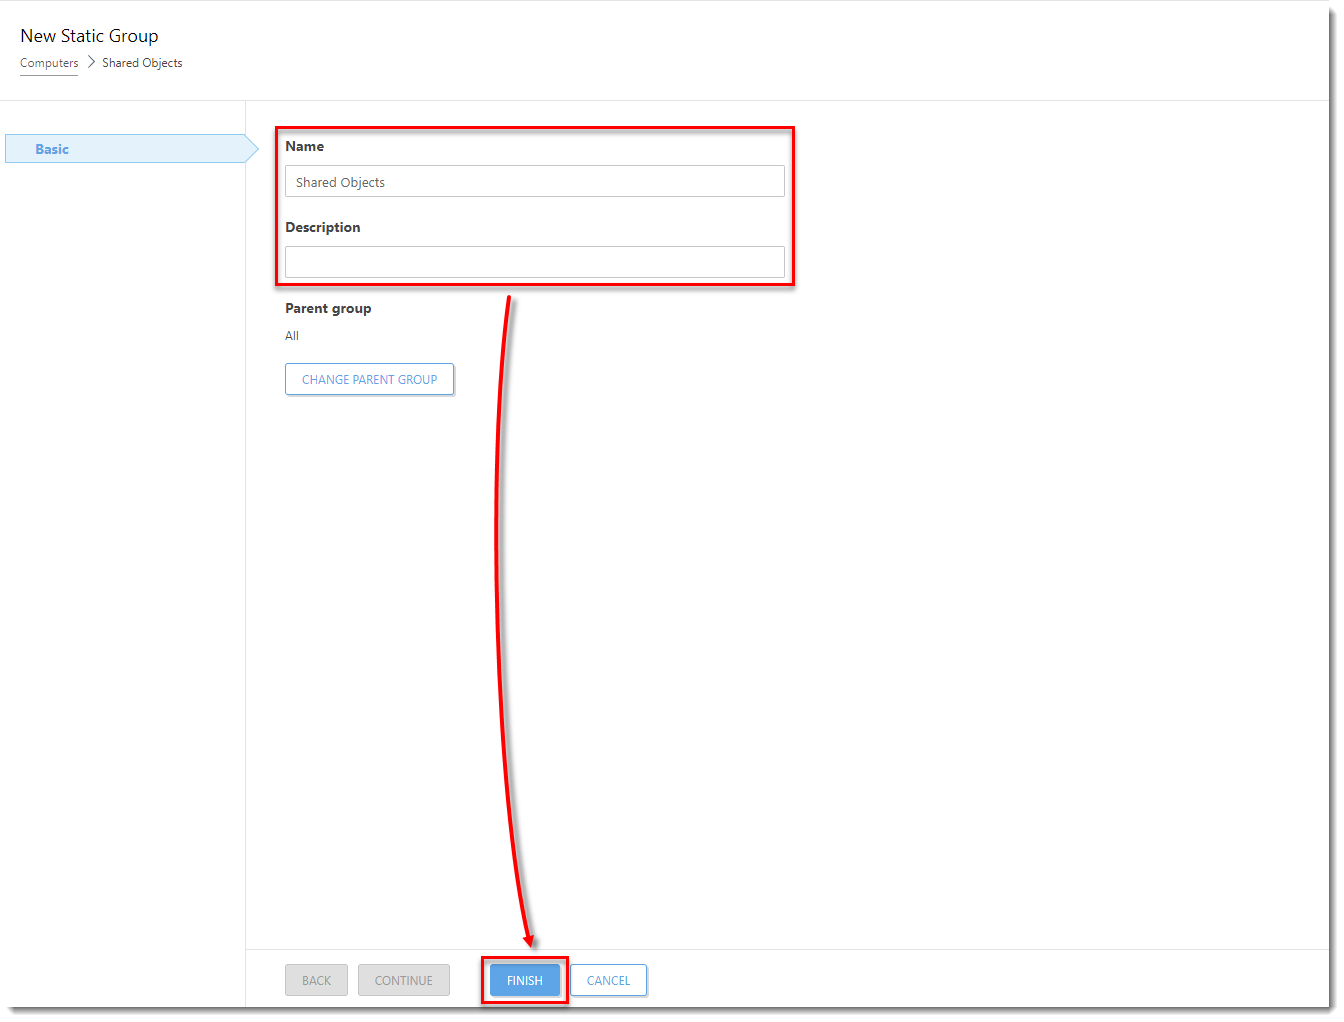Cancel the new static group wizard

click(x=608, y=980)
